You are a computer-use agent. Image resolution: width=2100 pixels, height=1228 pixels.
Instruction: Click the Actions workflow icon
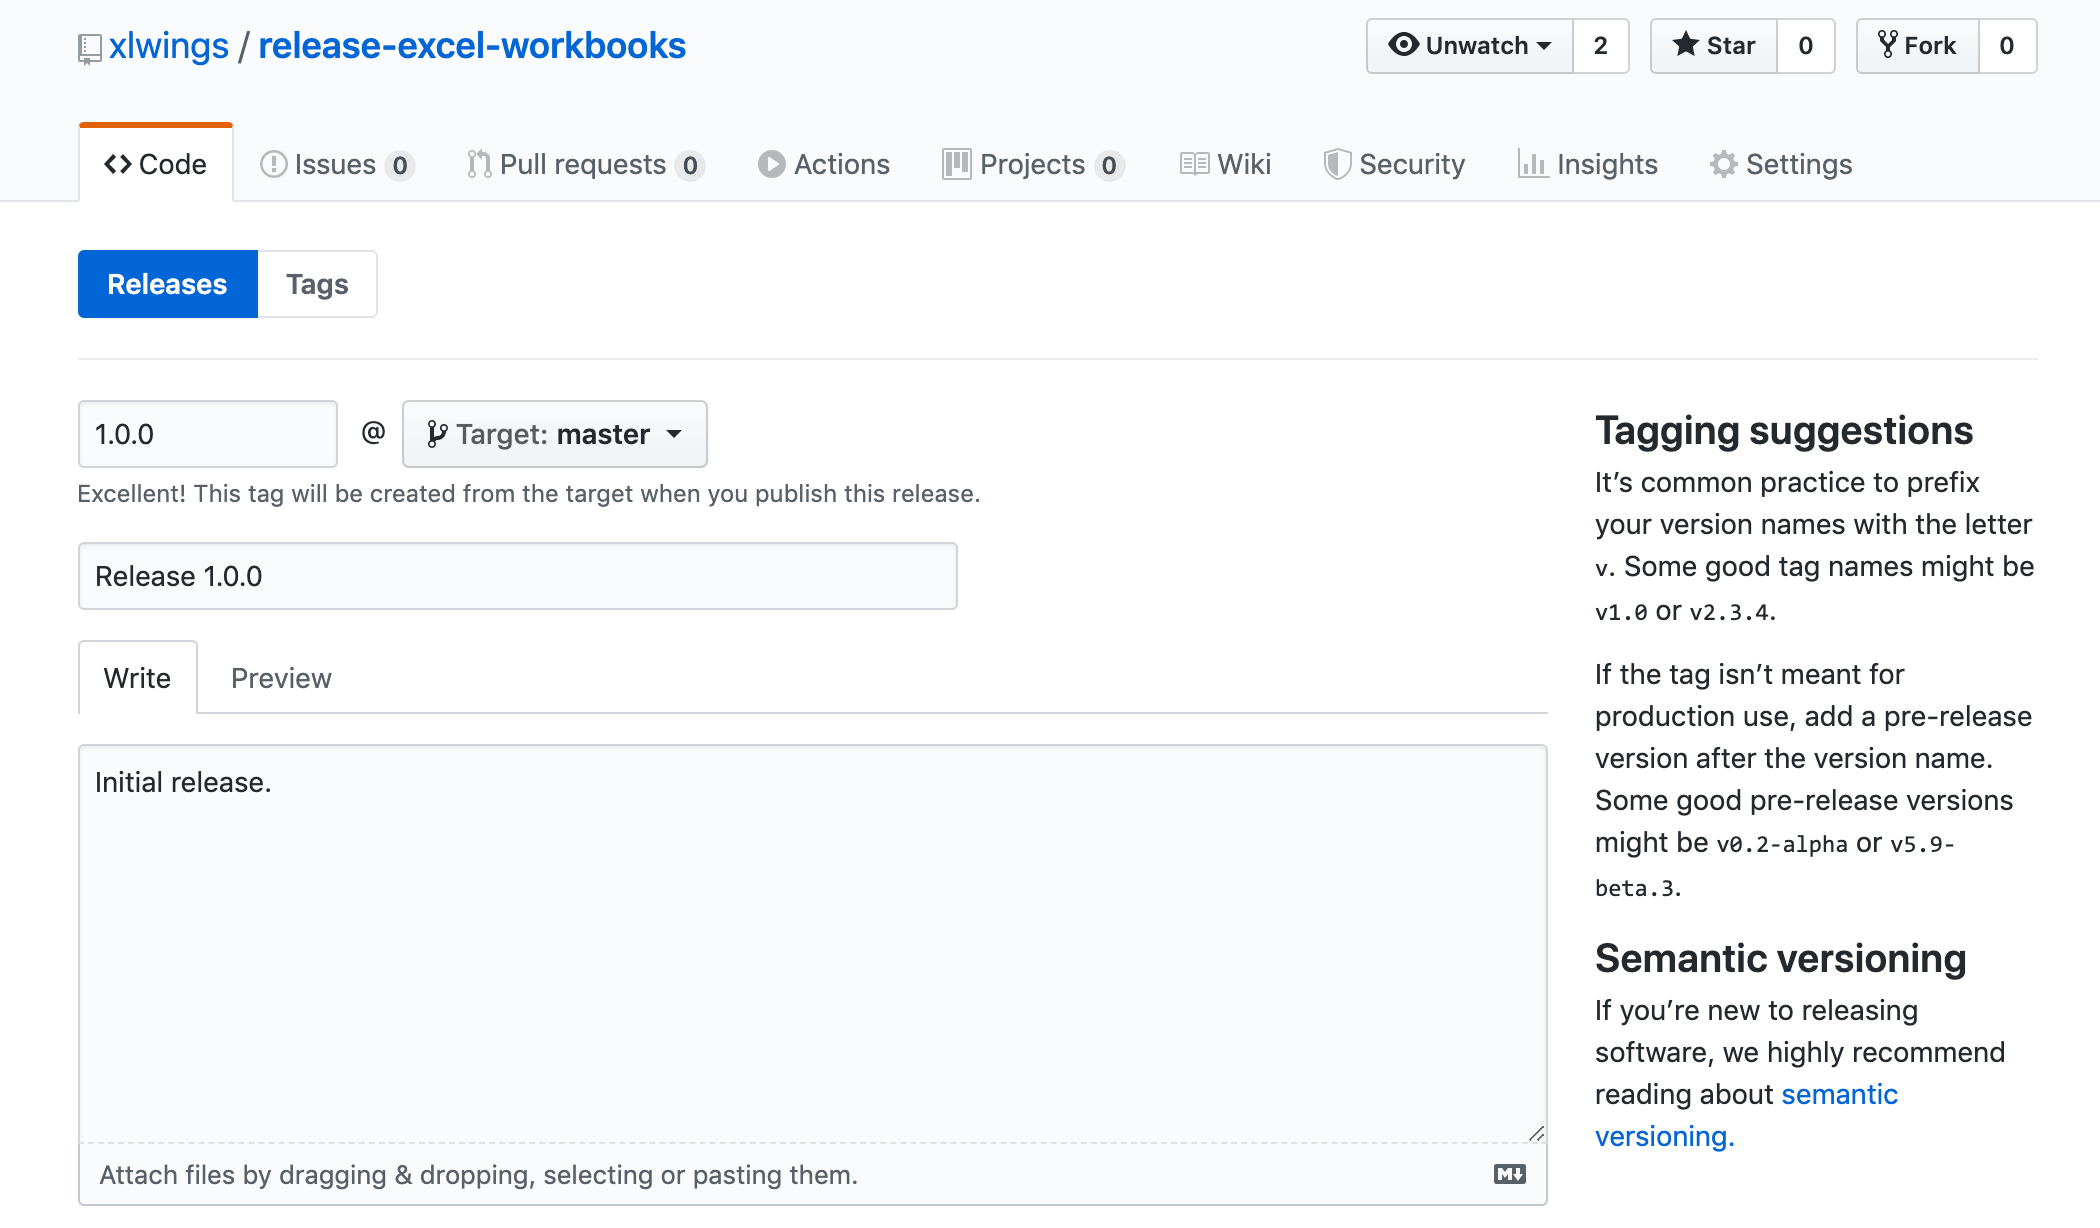(770, 162)
